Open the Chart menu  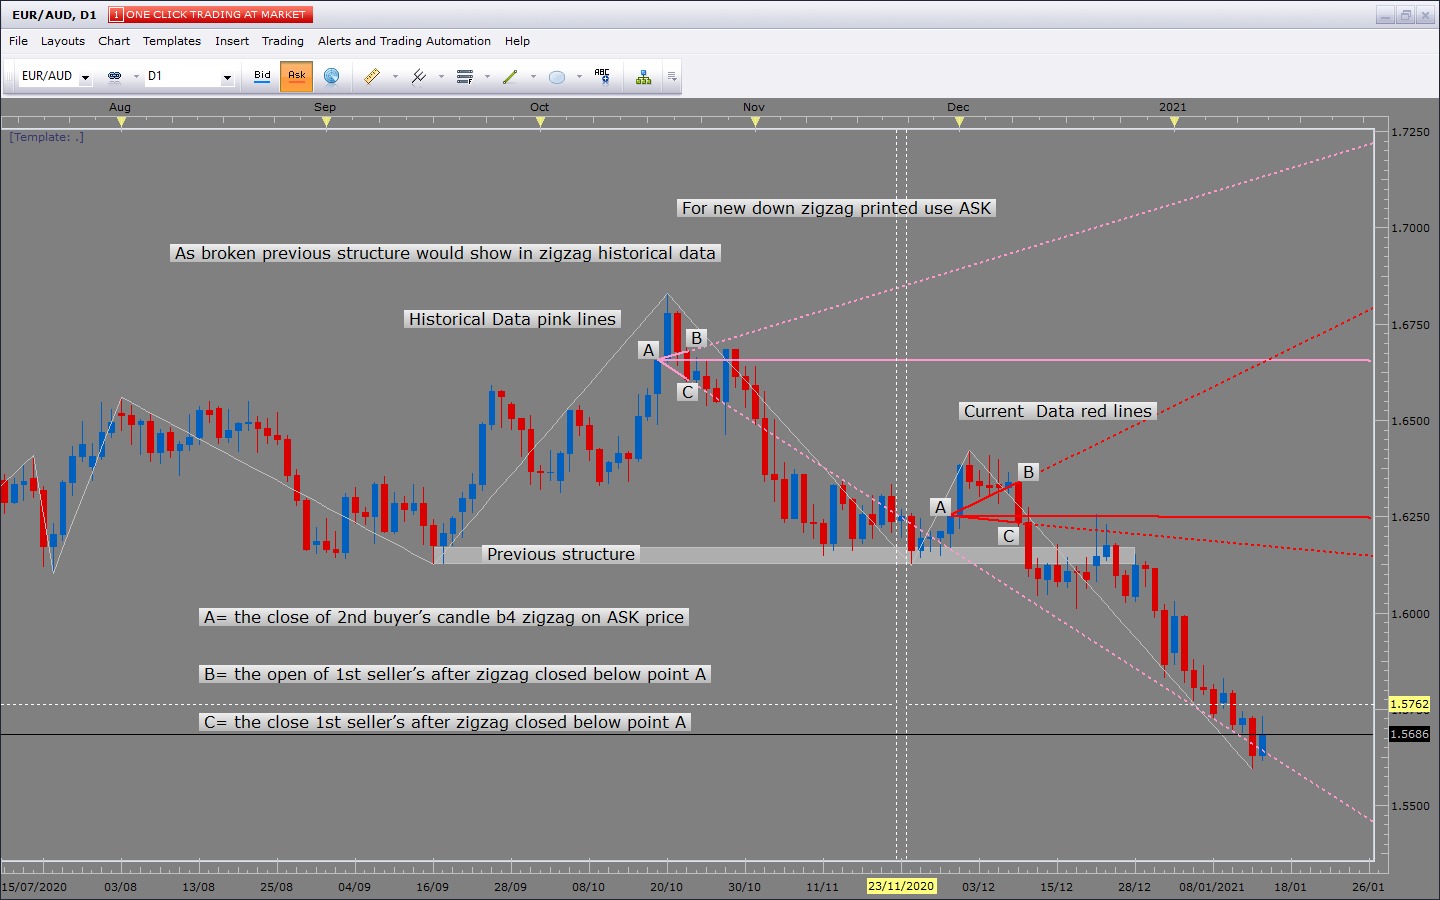114,41
